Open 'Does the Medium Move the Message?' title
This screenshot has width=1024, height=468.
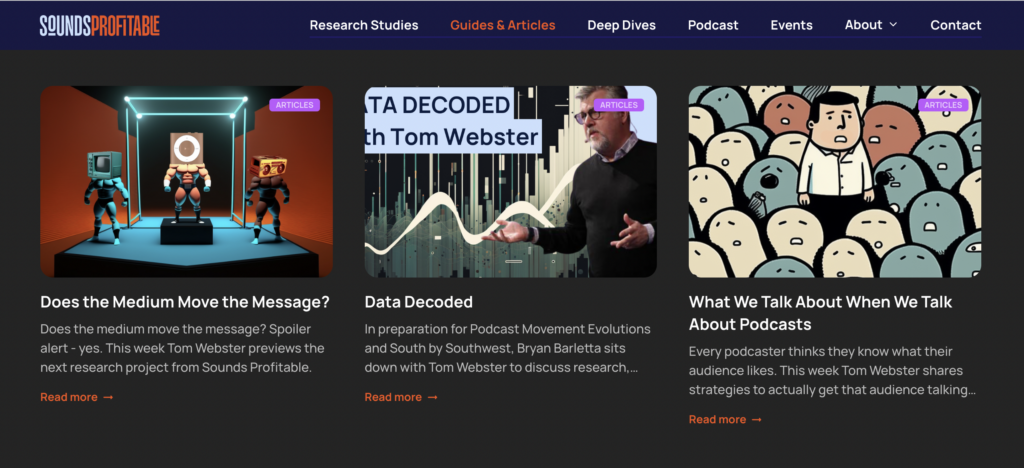pos(185,302)
